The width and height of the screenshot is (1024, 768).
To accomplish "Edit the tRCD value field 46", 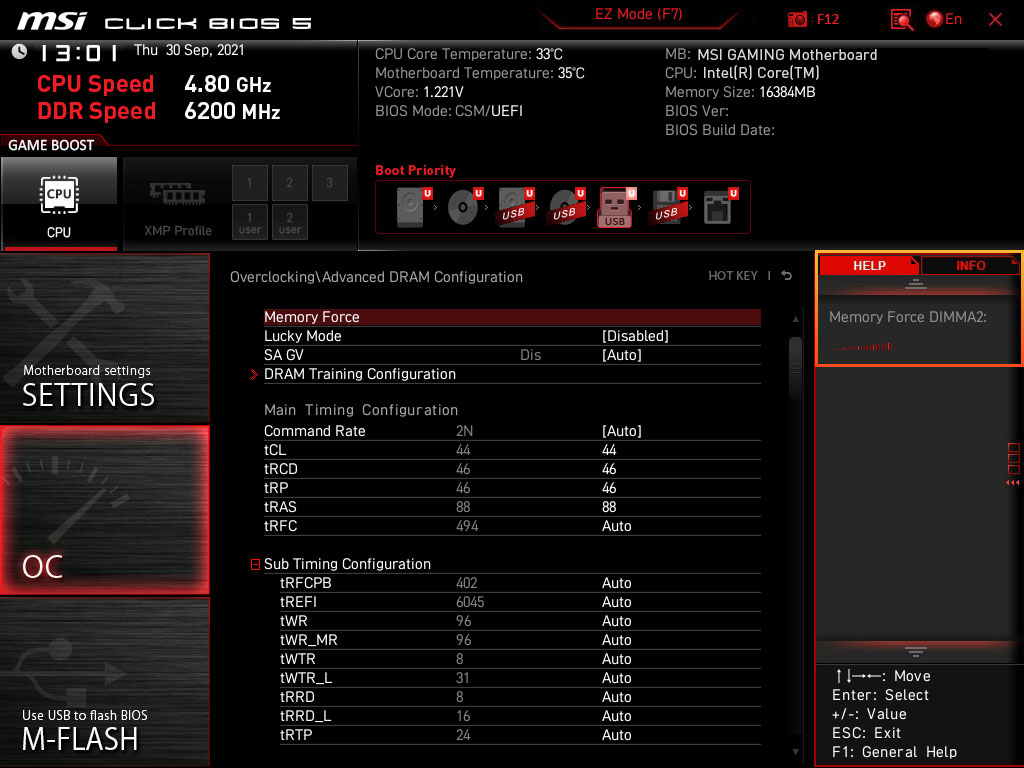I will (609, 469).
